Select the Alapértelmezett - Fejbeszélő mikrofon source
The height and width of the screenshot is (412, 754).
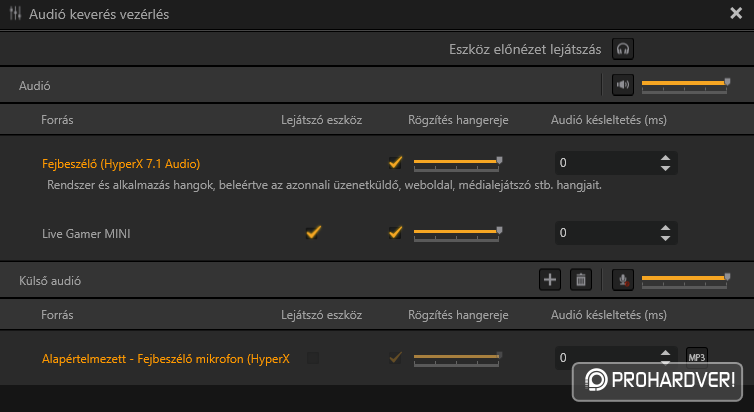166,359
